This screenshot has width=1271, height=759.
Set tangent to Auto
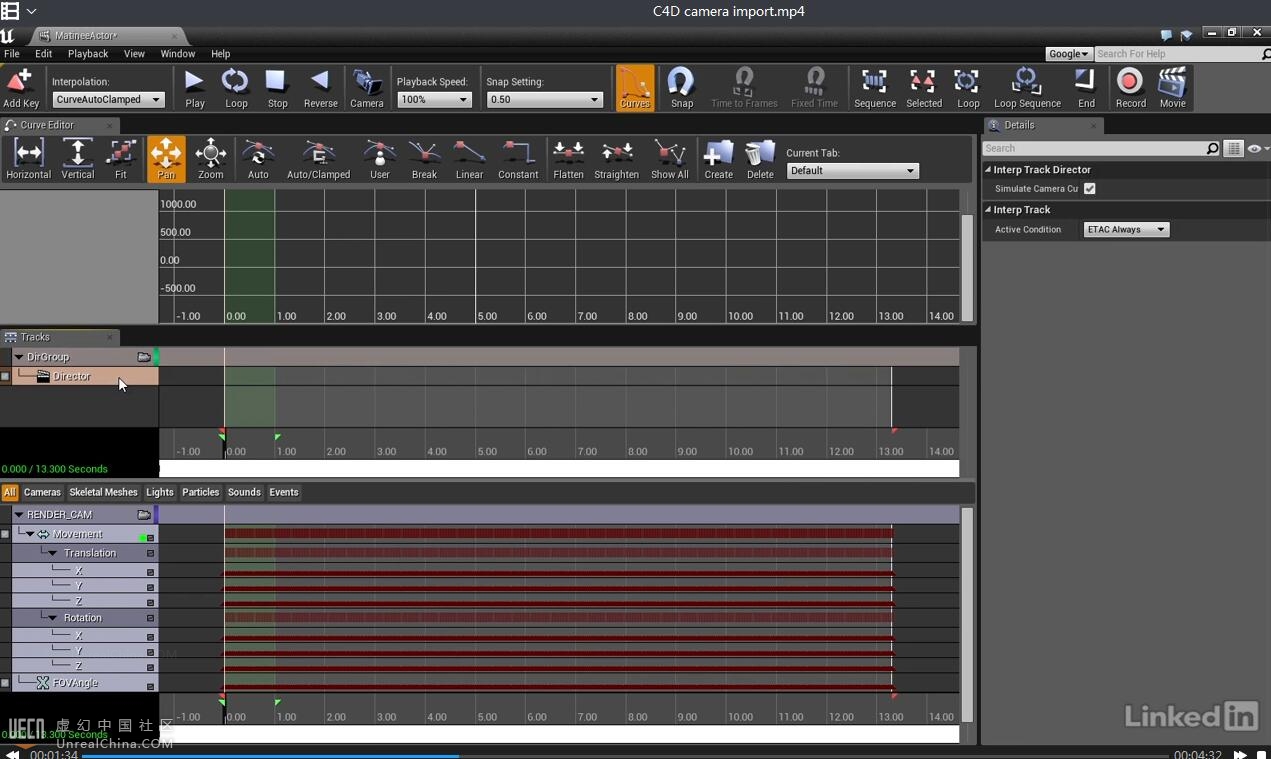pos(258,160)
